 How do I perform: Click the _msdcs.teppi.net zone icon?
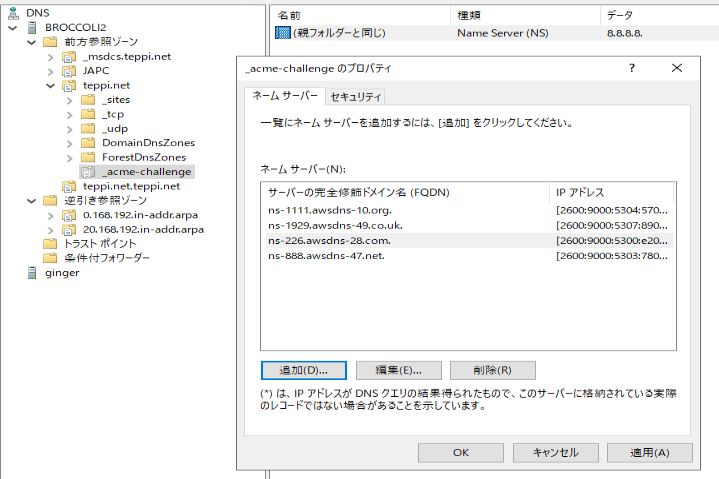tap(69, 57)
